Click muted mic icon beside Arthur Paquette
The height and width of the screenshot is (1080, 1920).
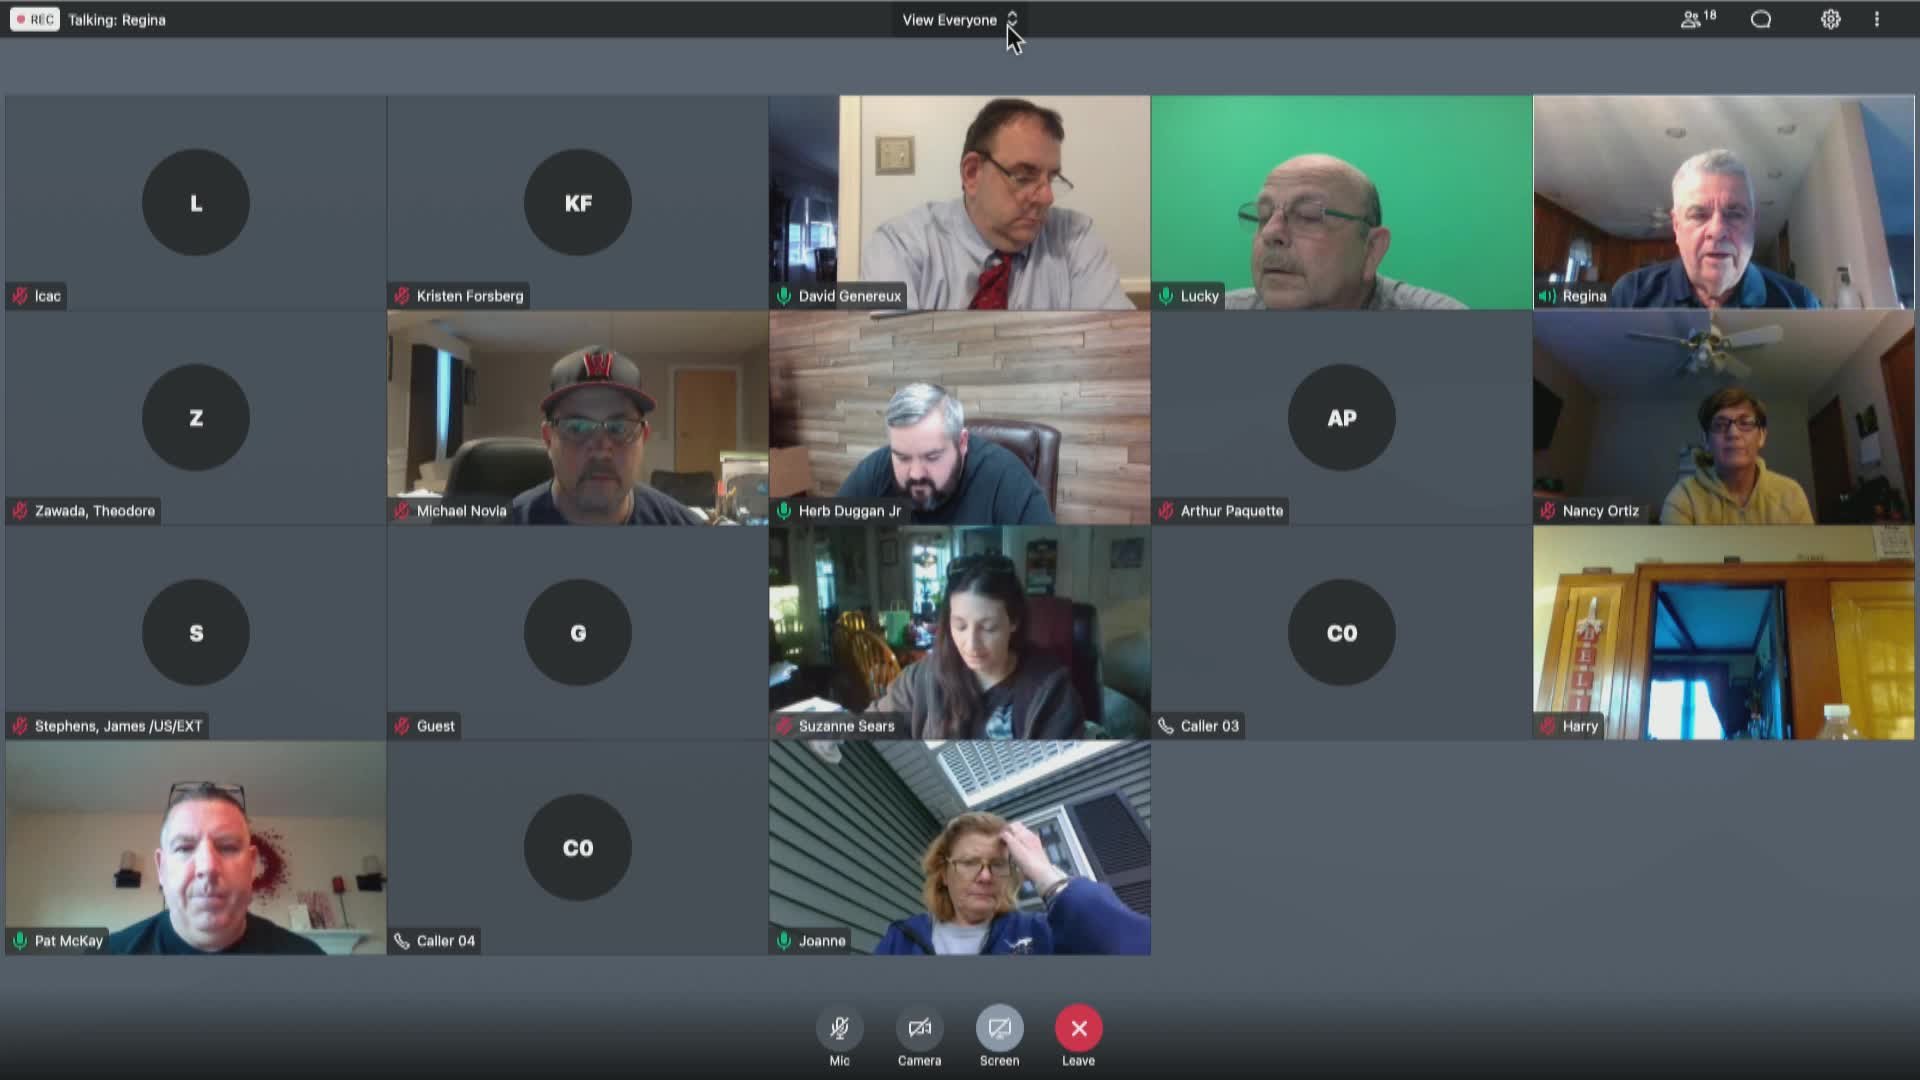pos(1166,511)
